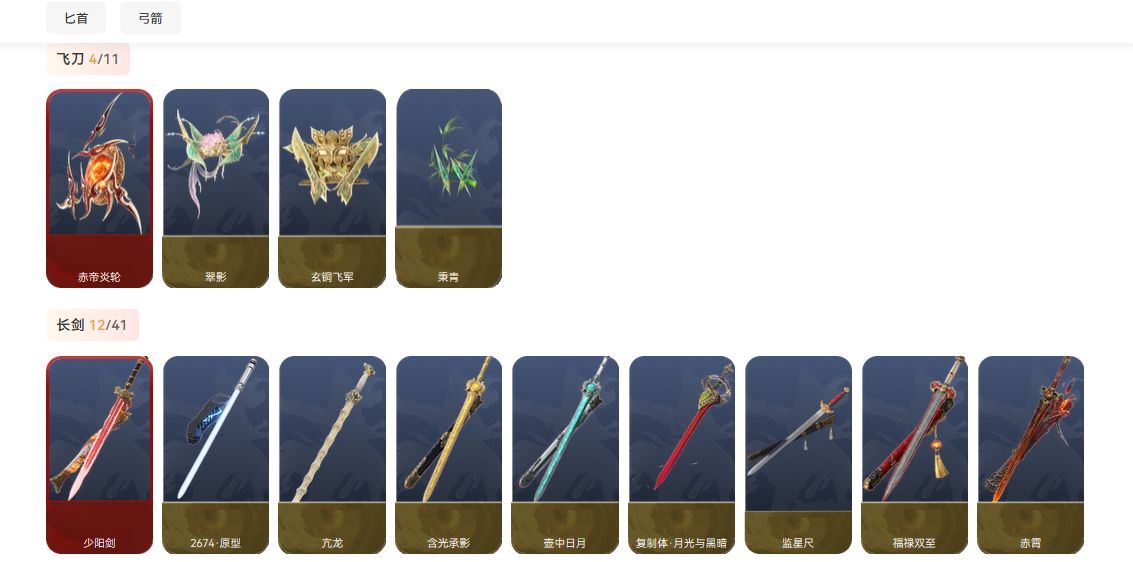Image resolution: width=1133 pixels, height=562 pixels.
Task: Pick the 监星尺 sword skin
Action: [x=798, y=455]
